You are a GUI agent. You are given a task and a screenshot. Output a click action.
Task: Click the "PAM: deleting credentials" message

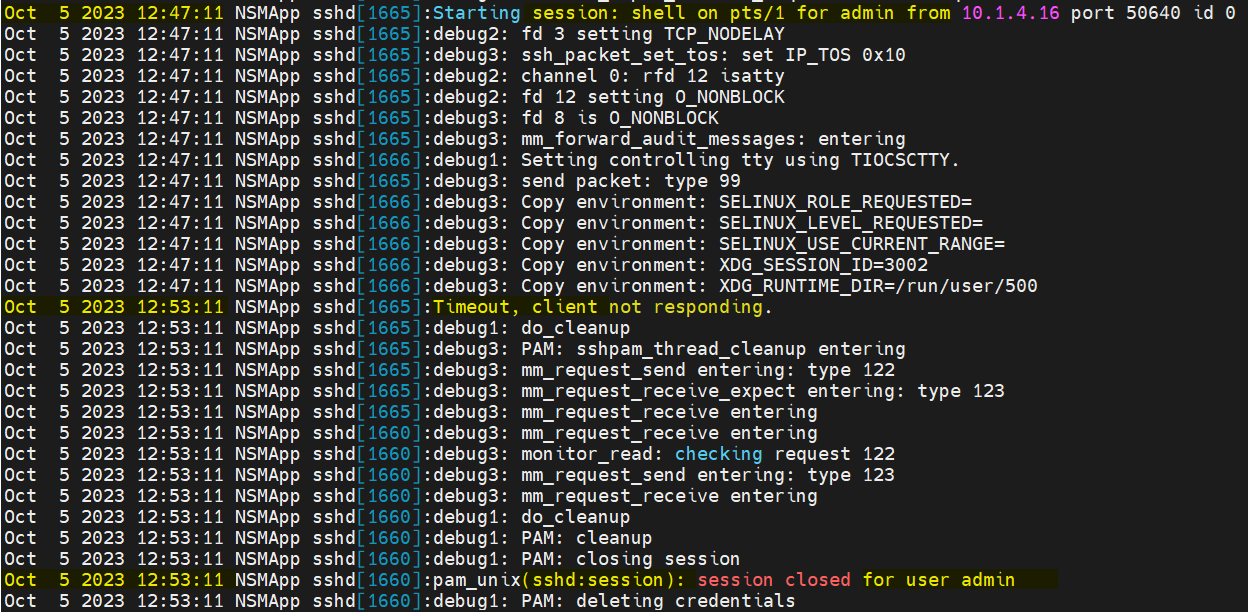coord(658,601)
